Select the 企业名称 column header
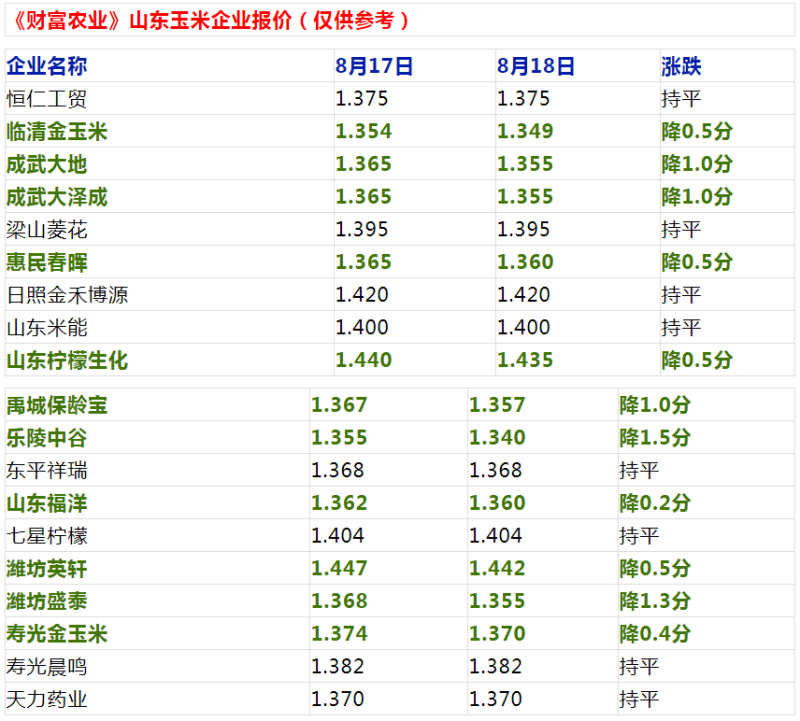Viewport: 800px width, 721px height. [47, 67]
